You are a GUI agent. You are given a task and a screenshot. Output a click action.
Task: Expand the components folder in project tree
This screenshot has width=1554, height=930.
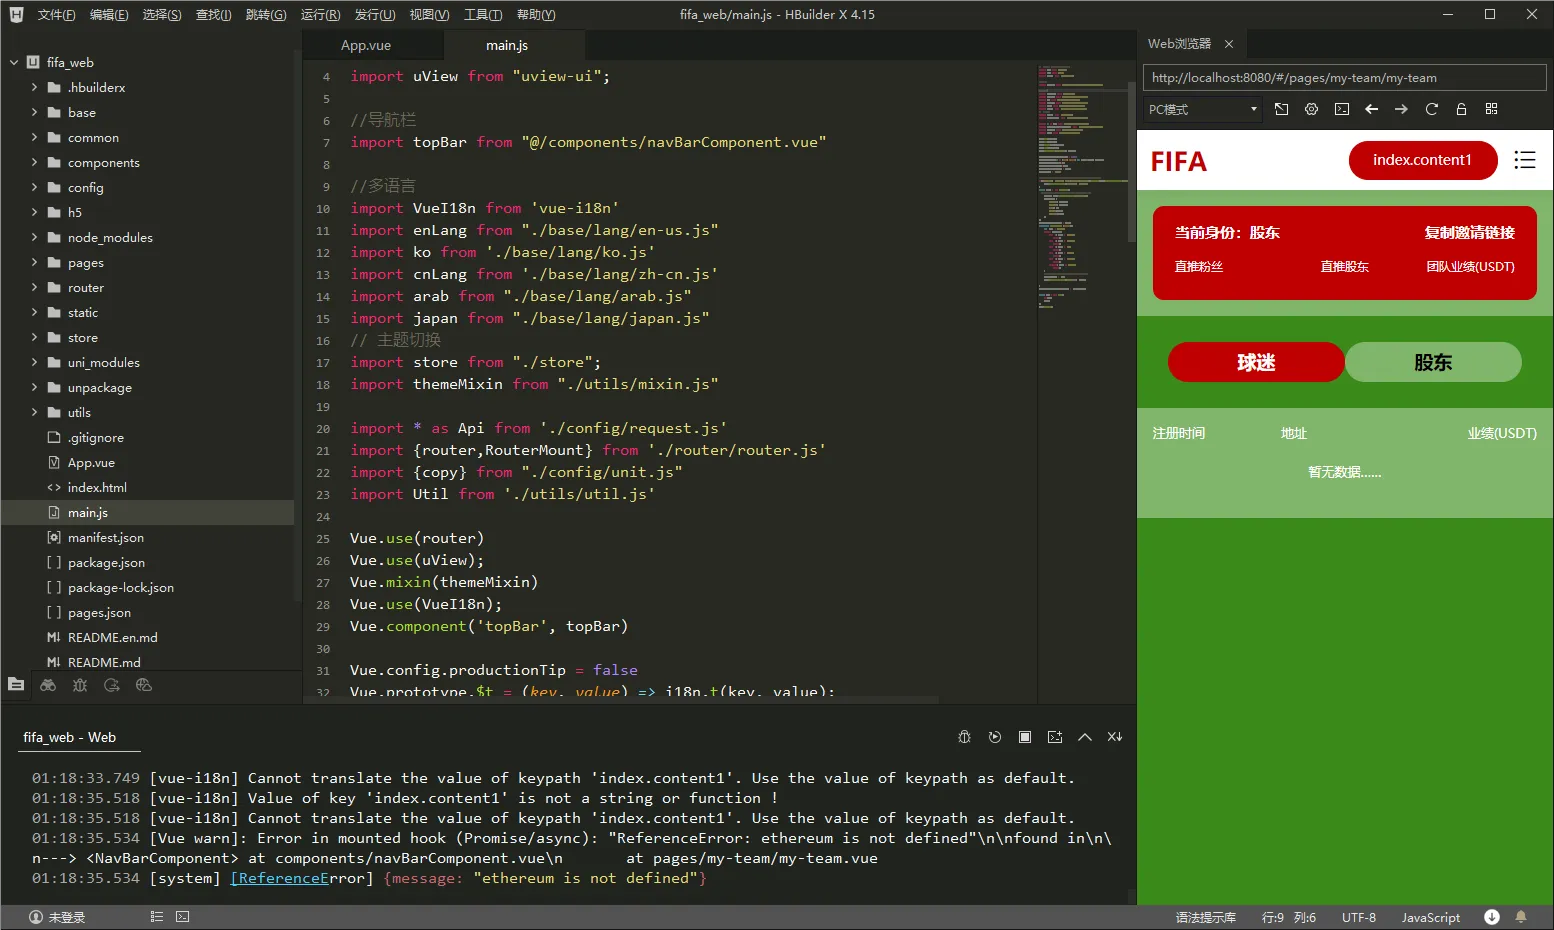pos(103,163)
